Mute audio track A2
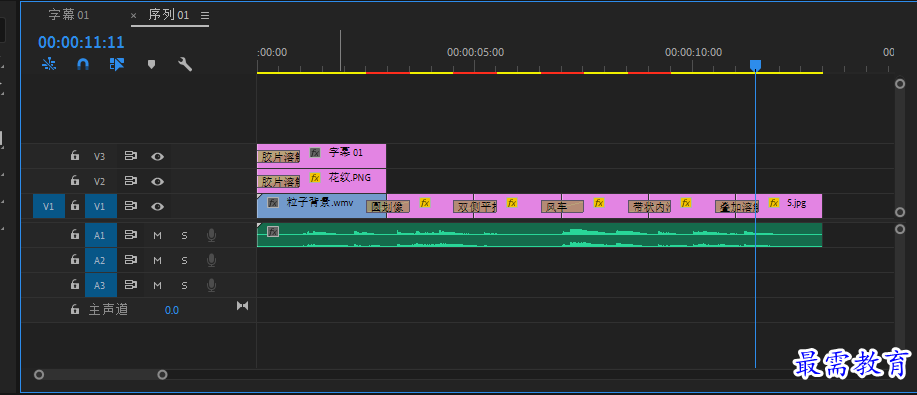 [157, 260]
